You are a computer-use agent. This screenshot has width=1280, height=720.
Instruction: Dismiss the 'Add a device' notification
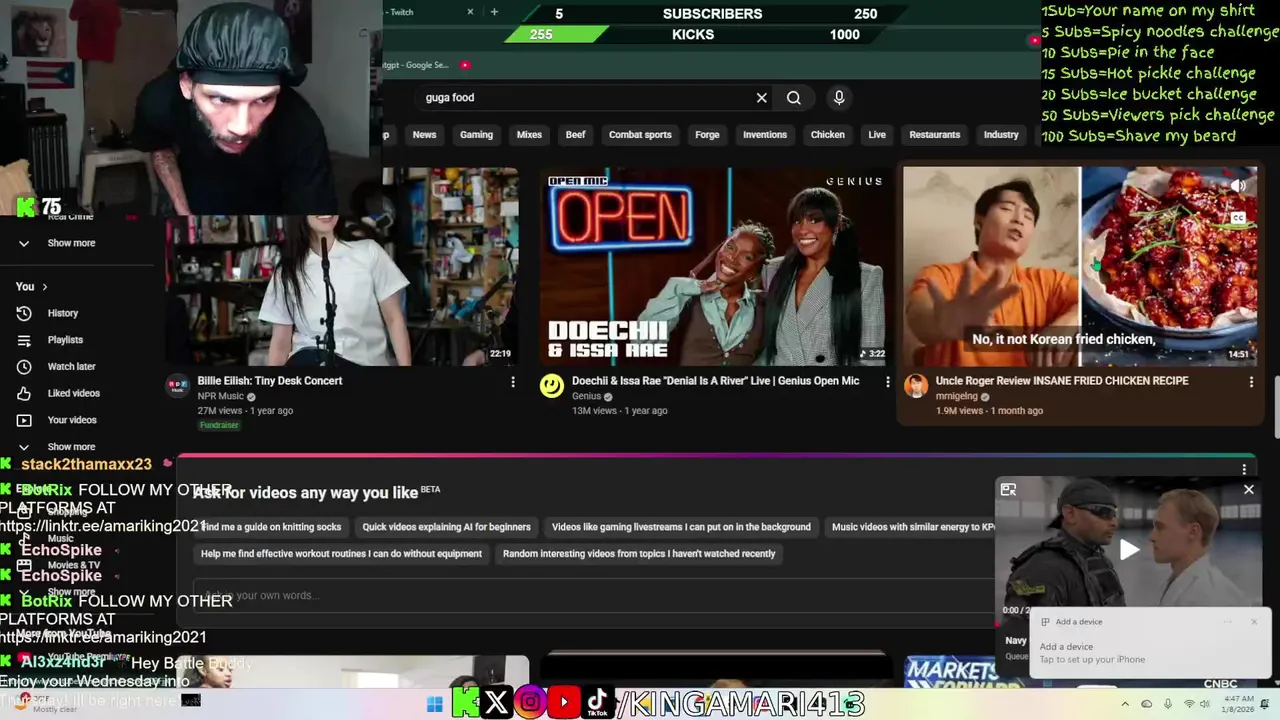1254,622
